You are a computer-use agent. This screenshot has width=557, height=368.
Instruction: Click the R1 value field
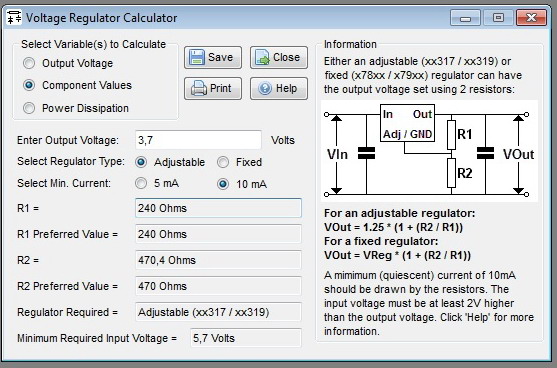(218, 208)
